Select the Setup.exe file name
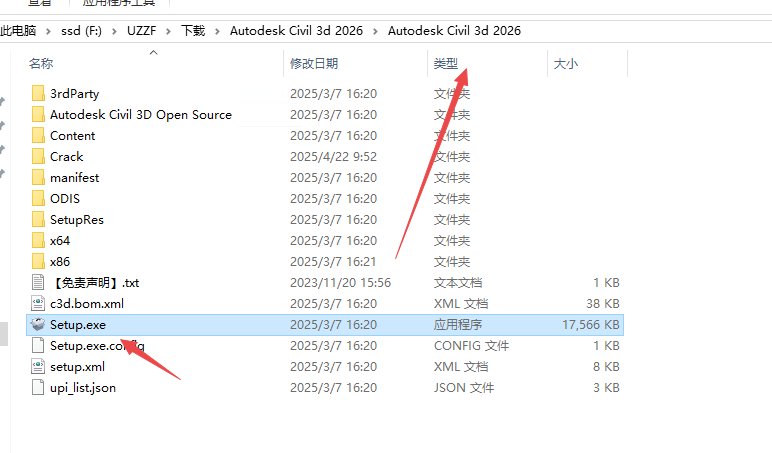The height and width of the screenshot is (453, 772). [x=78, y=324]
